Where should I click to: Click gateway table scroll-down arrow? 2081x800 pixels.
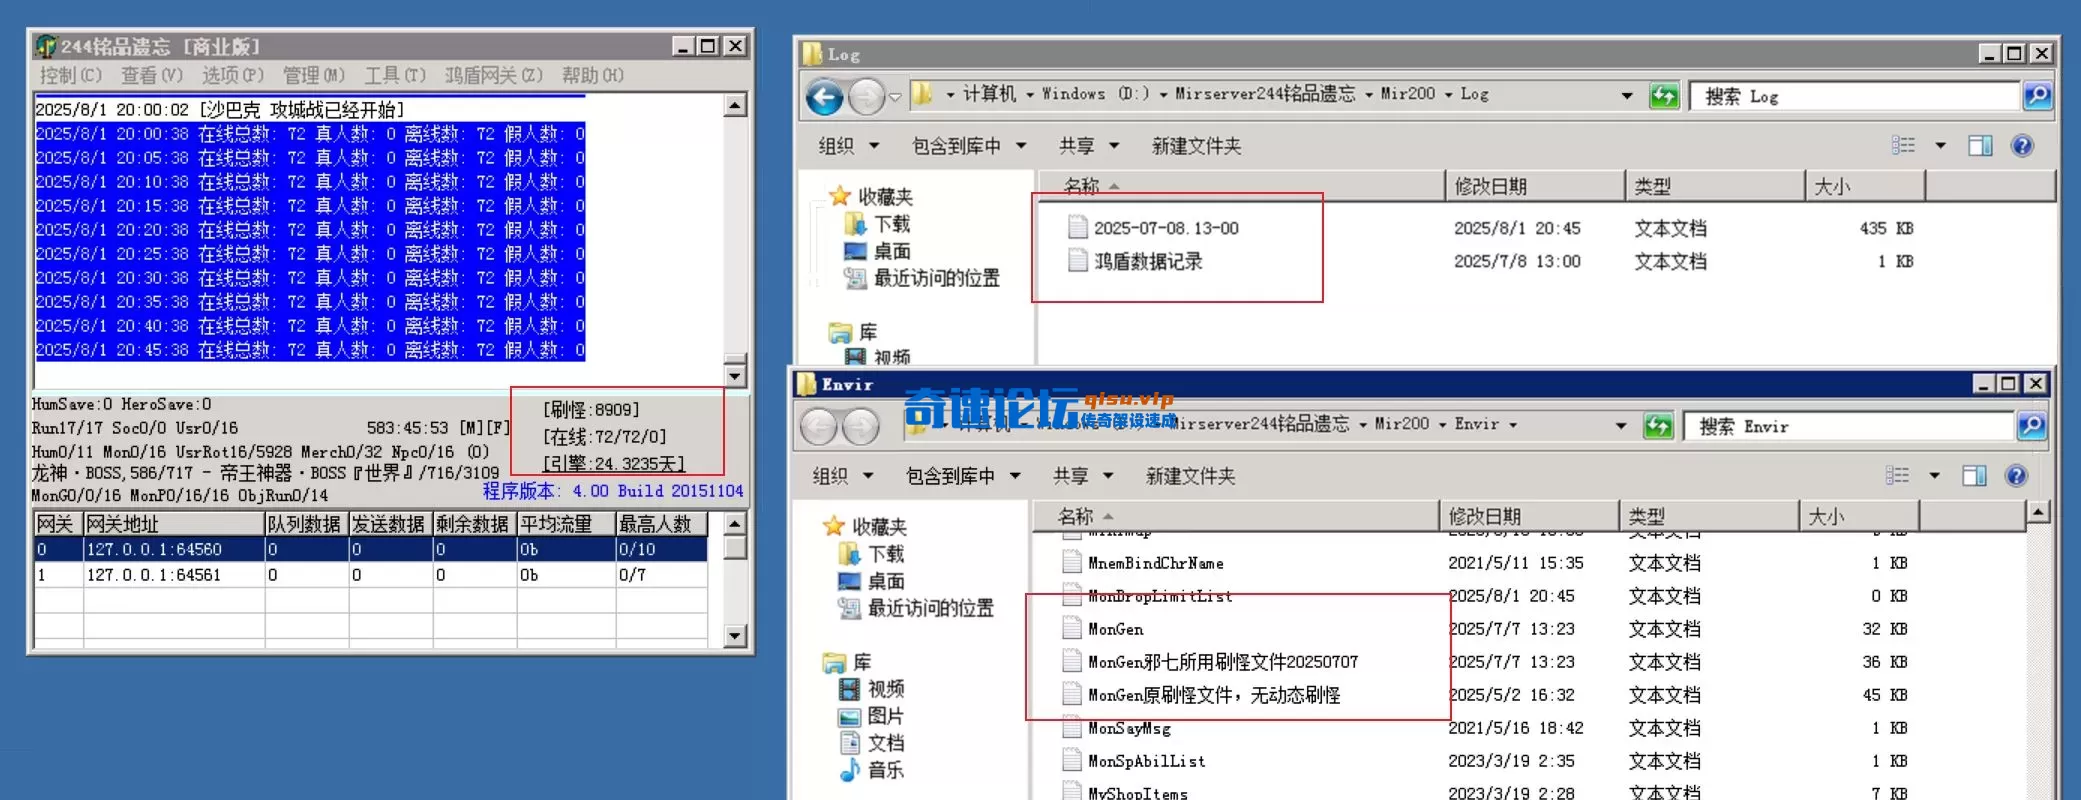click(x=735, y=635)
